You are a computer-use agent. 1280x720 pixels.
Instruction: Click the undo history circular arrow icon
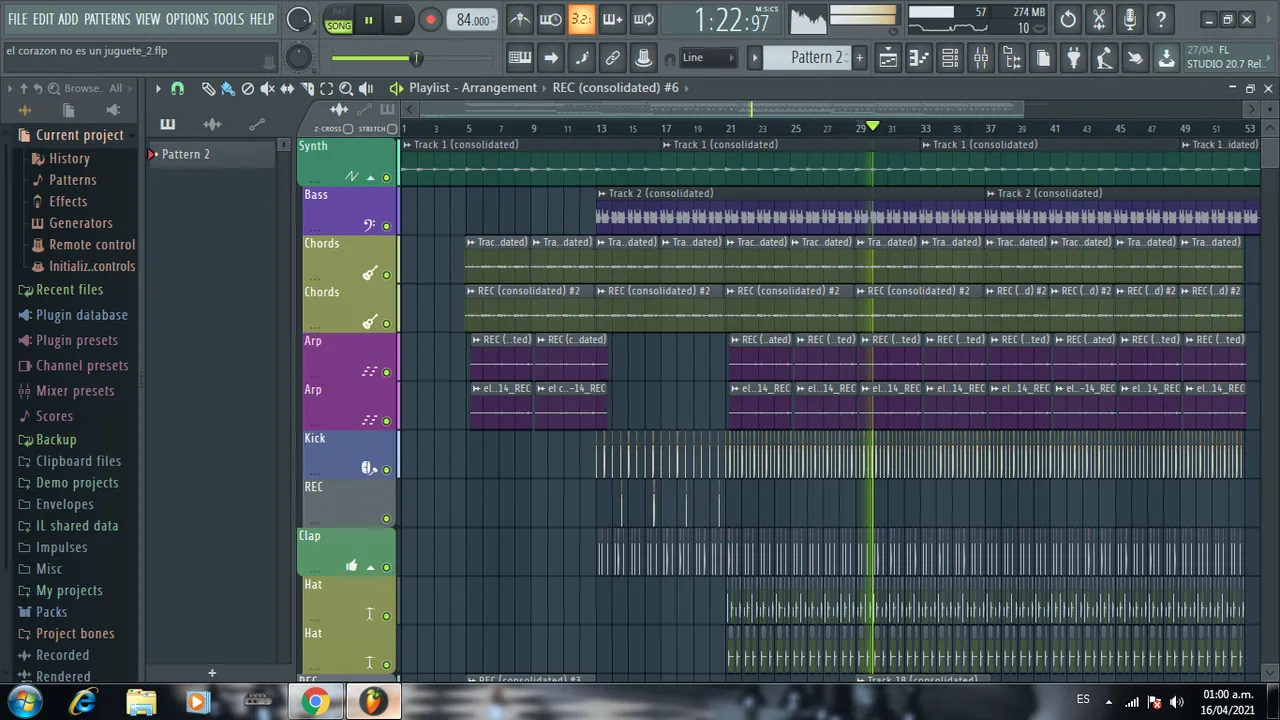pos(1068,19)
